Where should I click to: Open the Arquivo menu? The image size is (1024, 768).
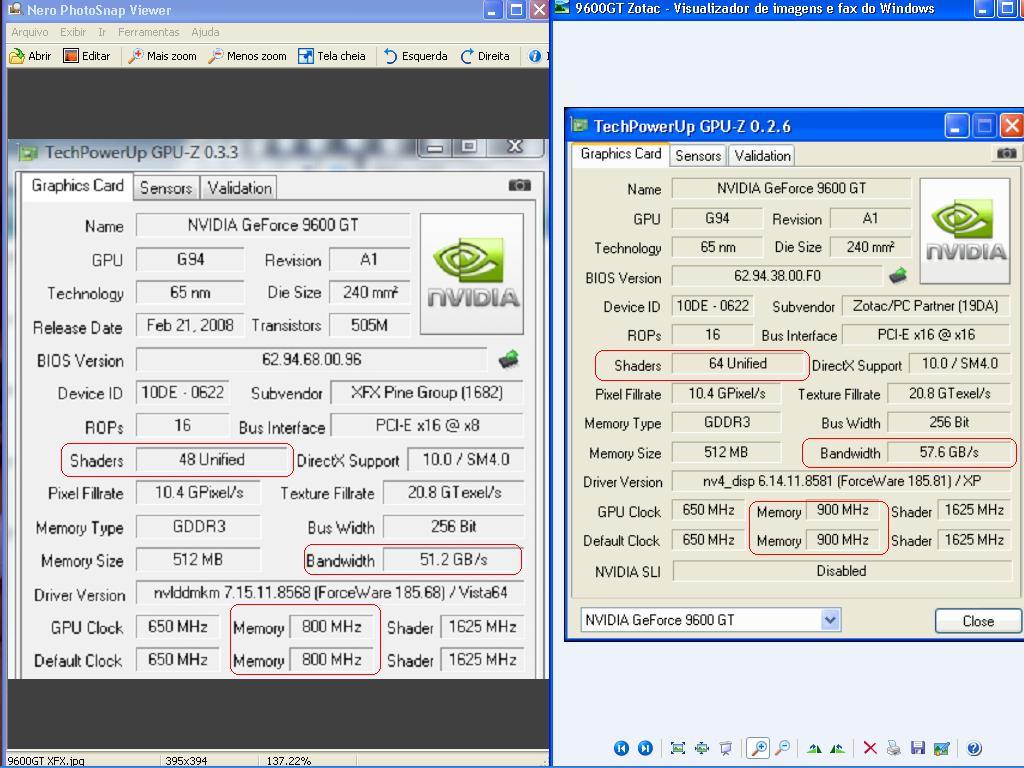click(29, 32)
